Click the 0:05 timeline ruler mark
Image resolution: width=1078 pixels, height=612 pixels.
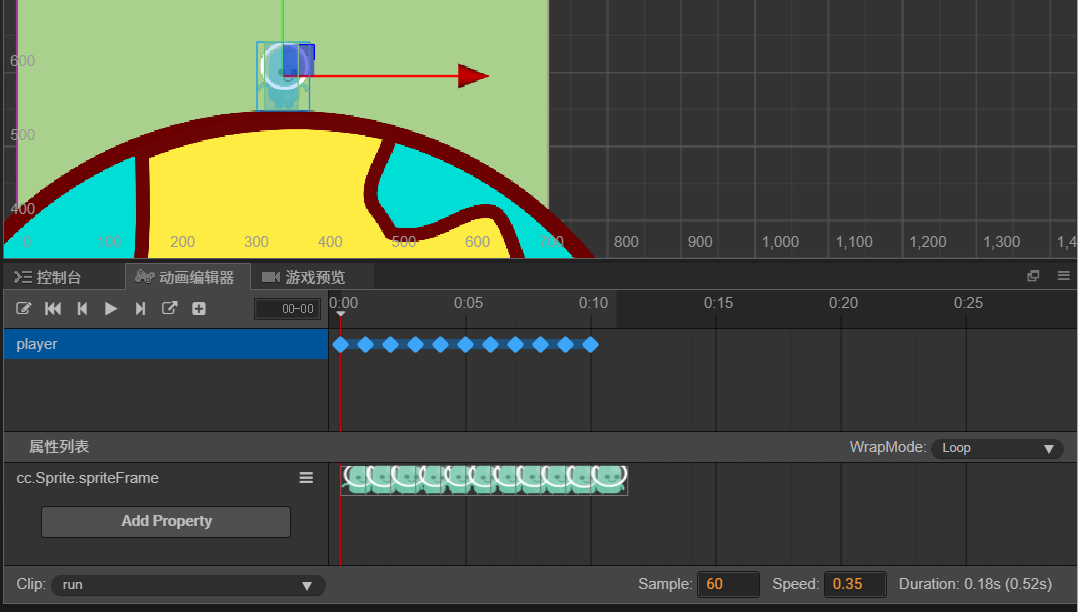click(x=468, y=303)
